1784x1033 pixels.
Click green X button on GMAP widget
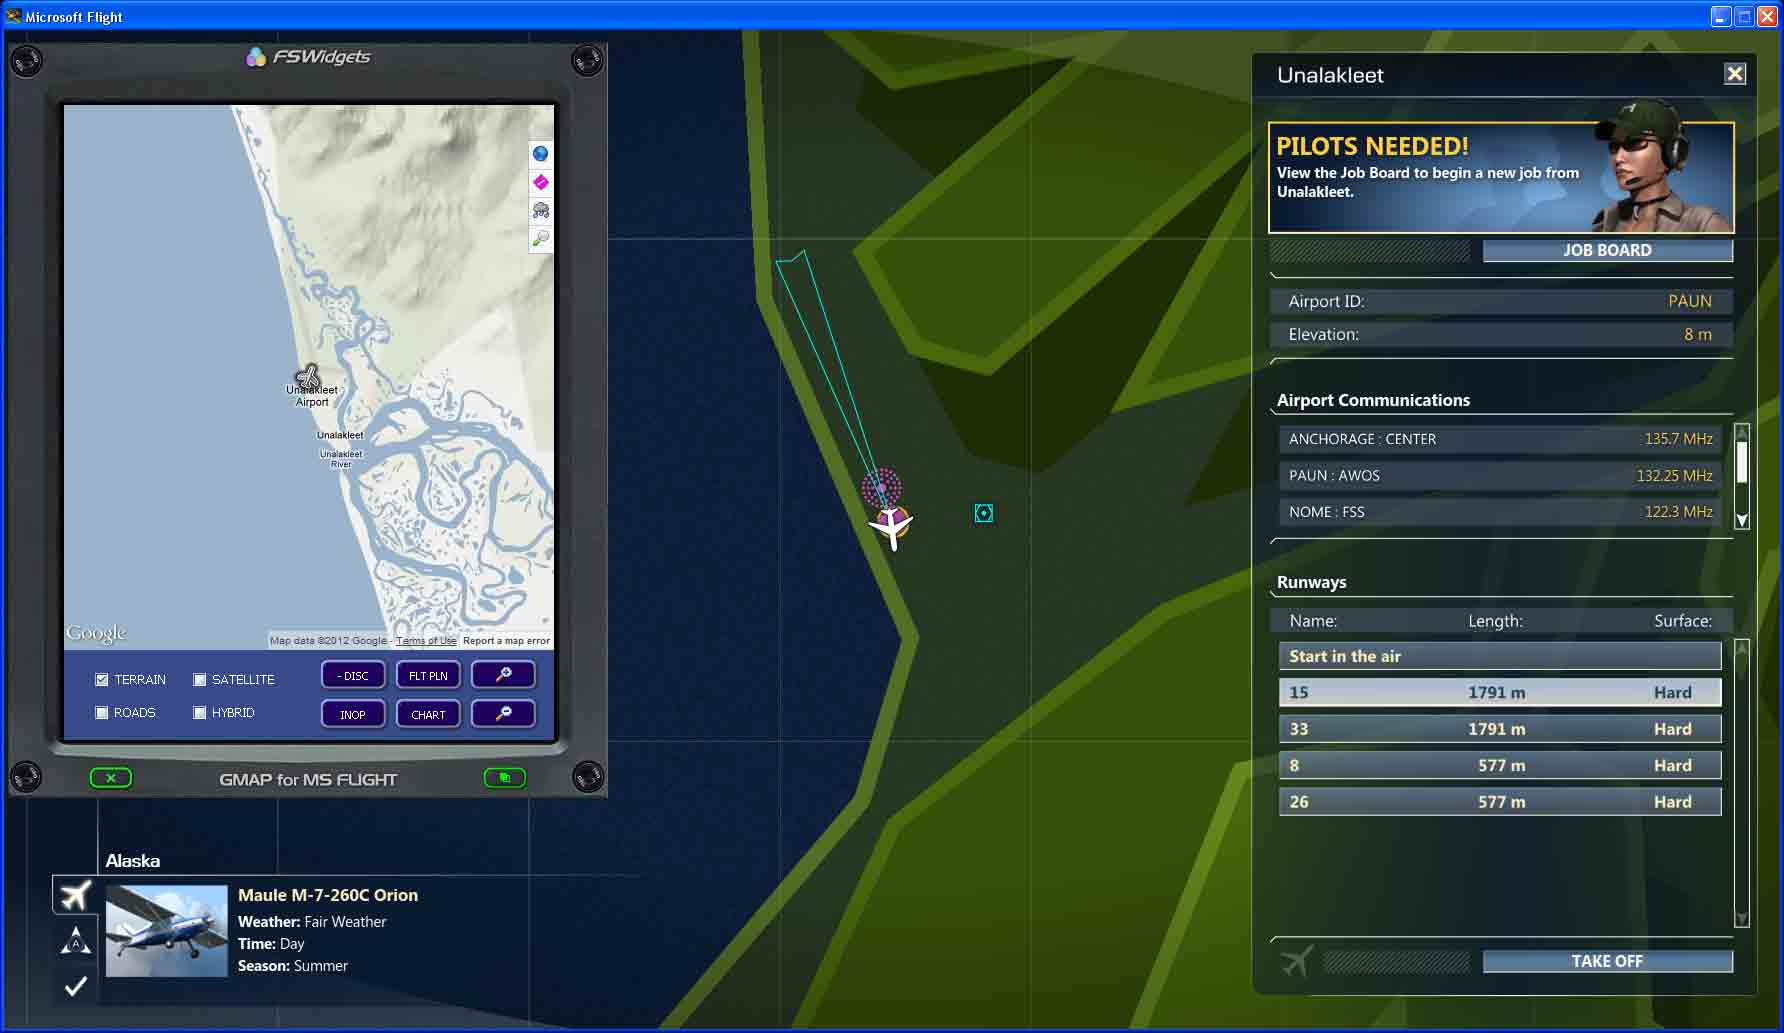[x=111, y=778]
